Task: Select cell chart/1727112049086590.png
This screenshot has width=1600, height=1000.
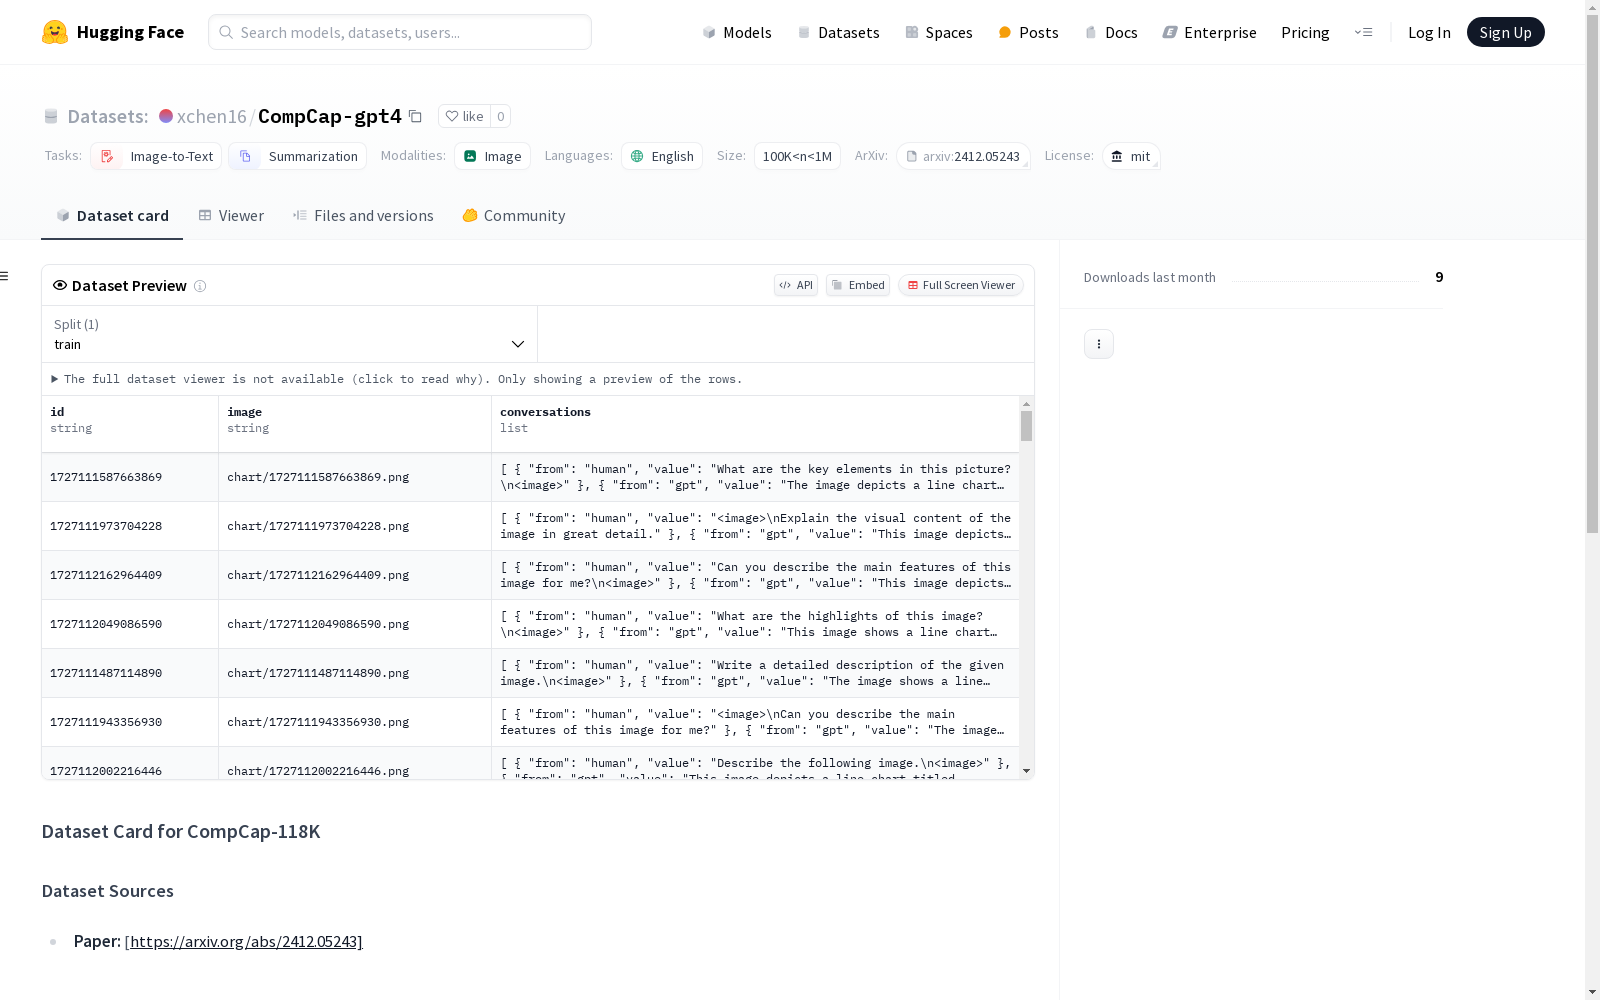Action: pyautogui.click(x=355, y=624)
